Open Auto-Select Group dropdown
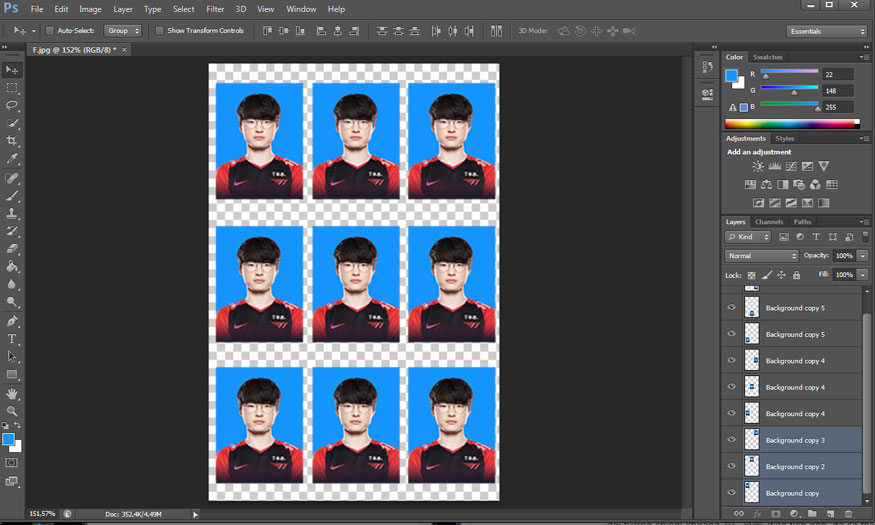This screenshot has height=525, width=875. [x=122, y=31]
